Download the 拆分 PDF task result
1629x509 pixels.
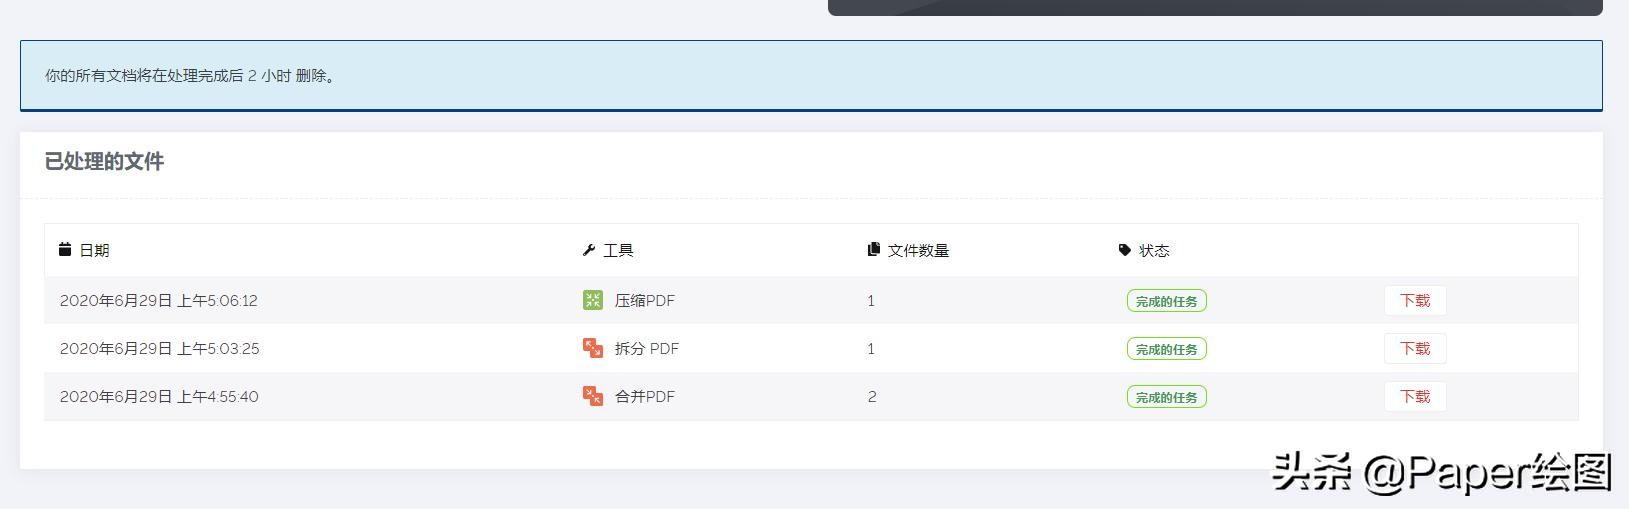(x=1415, y=348)
